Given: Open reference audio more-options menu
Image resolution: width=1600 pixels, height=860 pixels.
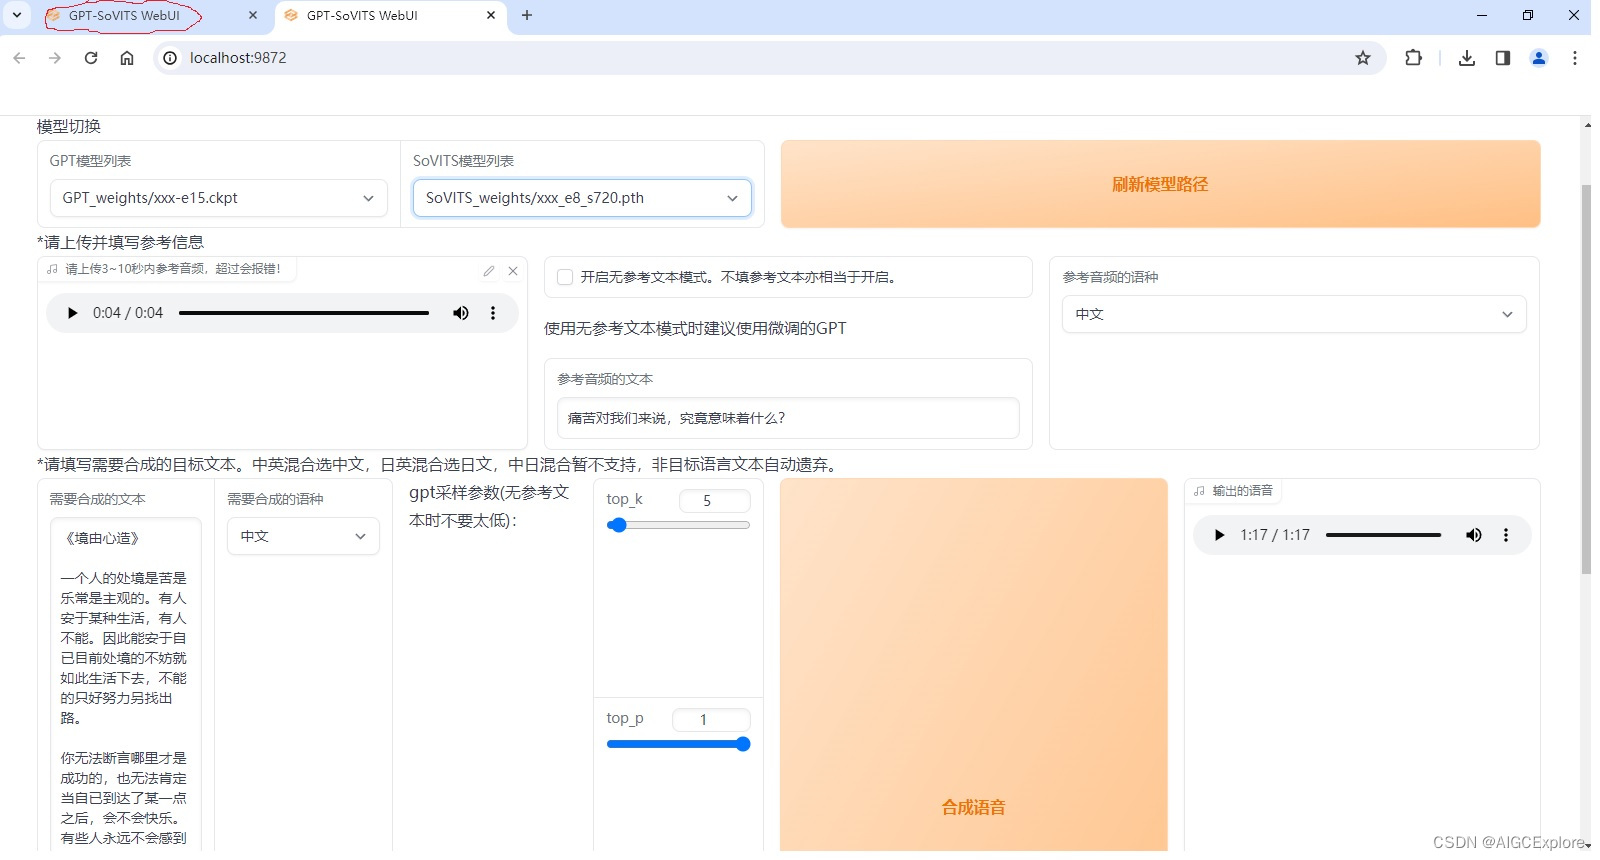Looking at the screenshot, I should pyautogui.click(x=493, y=313).
